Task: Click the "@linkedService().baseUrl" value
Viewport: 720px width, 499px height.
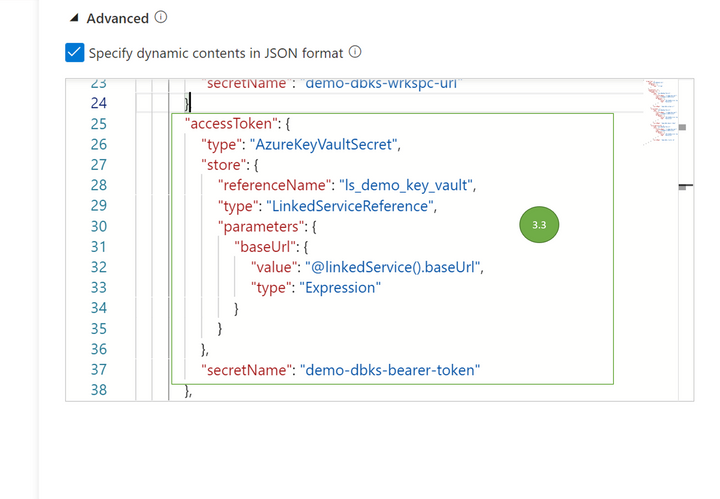Action: [x=393, y=267]
